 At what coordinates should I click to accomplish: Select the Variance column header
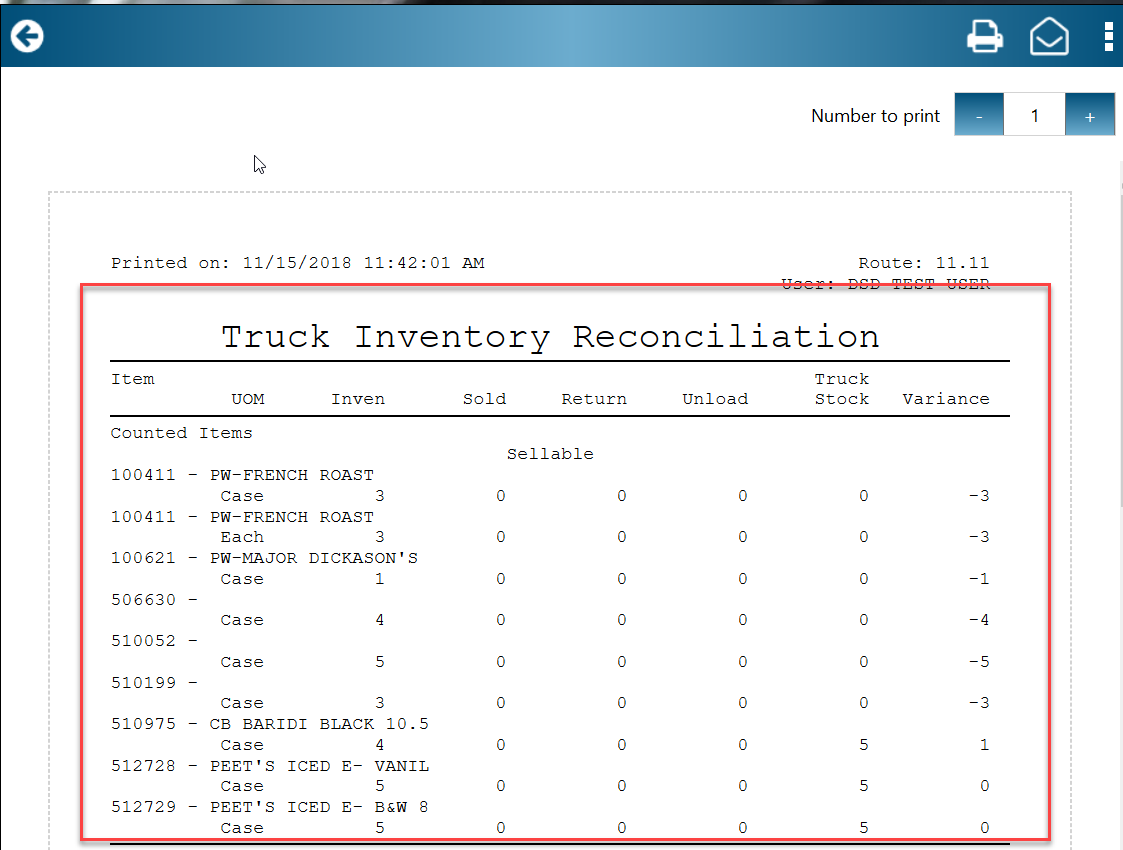[945, 399]
